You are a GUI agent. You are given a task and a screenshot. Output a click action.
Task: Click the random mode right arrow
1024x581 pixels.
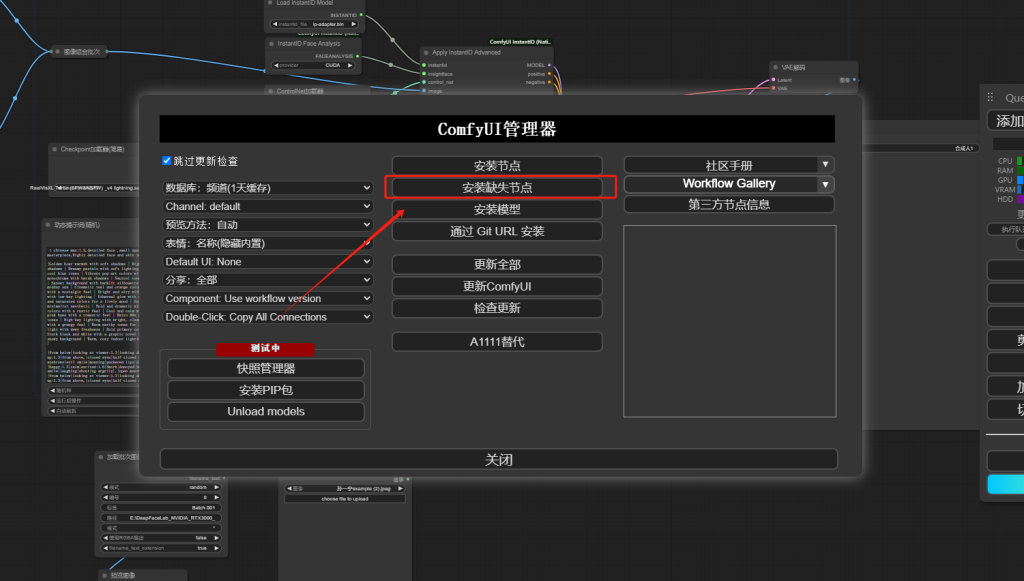click(x=217, y=487)
